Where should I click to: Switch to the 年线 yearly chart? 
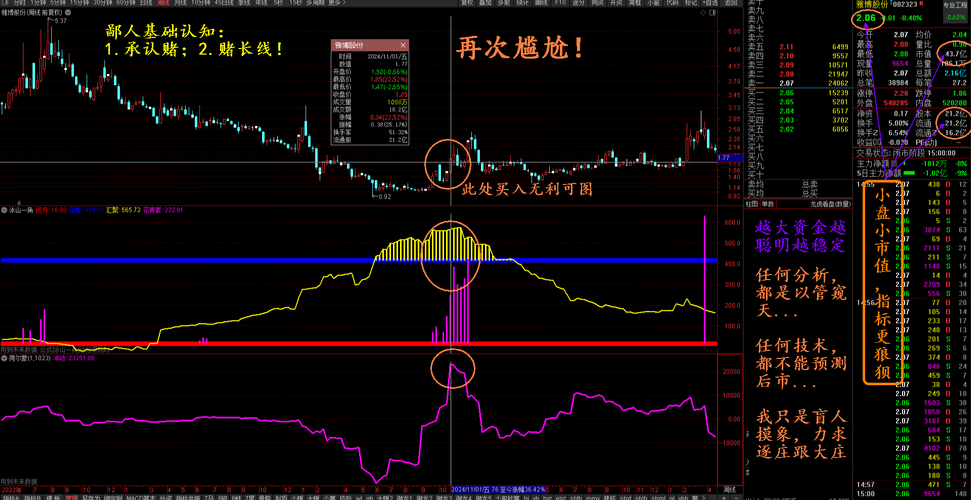click(262, 3)
